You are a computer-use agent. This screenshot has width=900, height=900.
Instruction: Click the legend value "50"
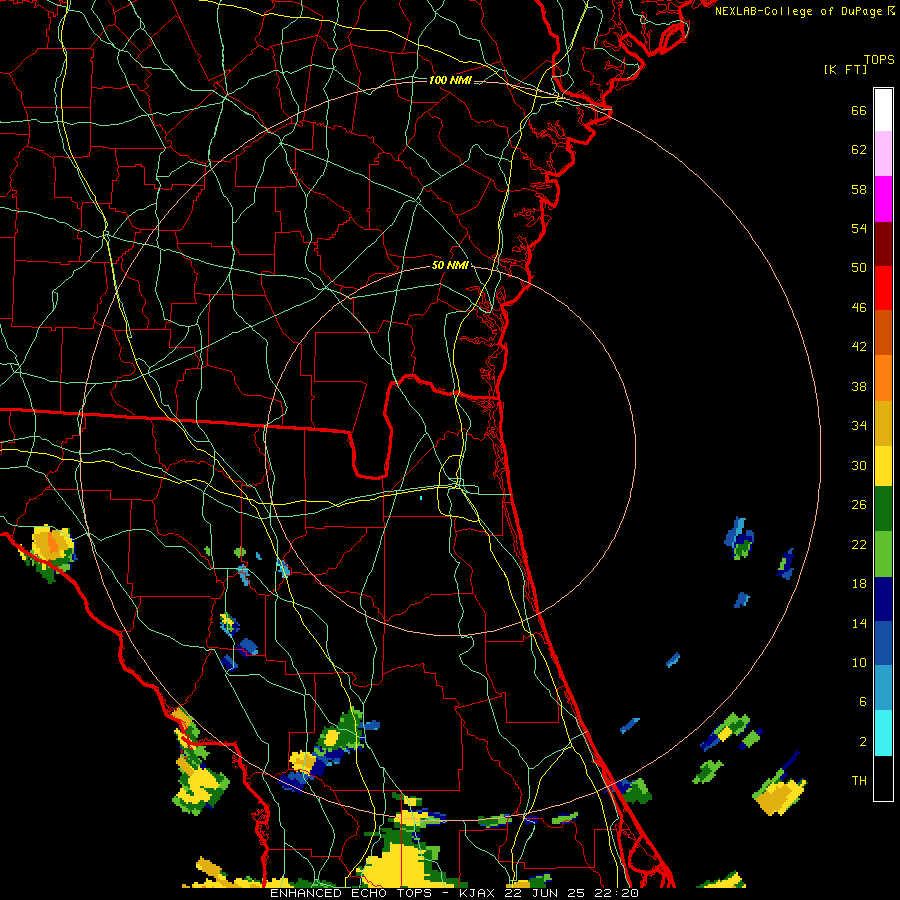click(x=859, y=268)
